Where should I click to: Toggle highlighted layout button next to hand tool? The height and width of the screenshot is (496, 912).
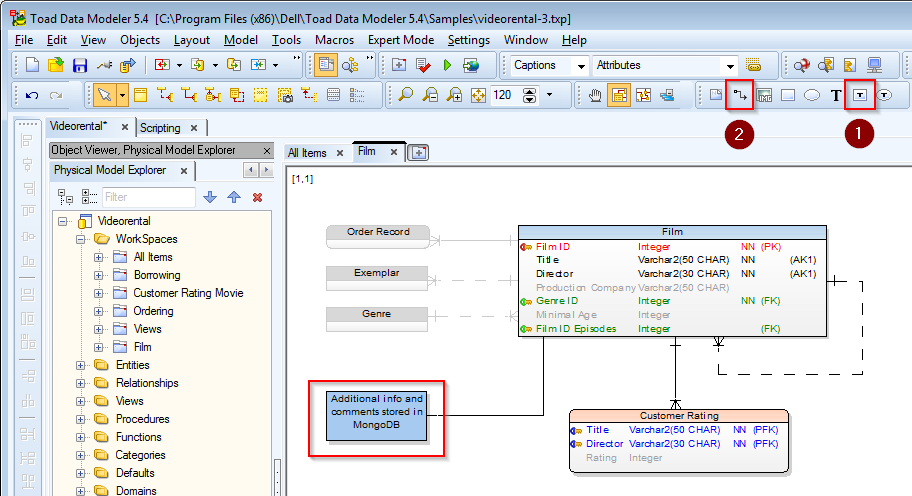click(619, 95)
